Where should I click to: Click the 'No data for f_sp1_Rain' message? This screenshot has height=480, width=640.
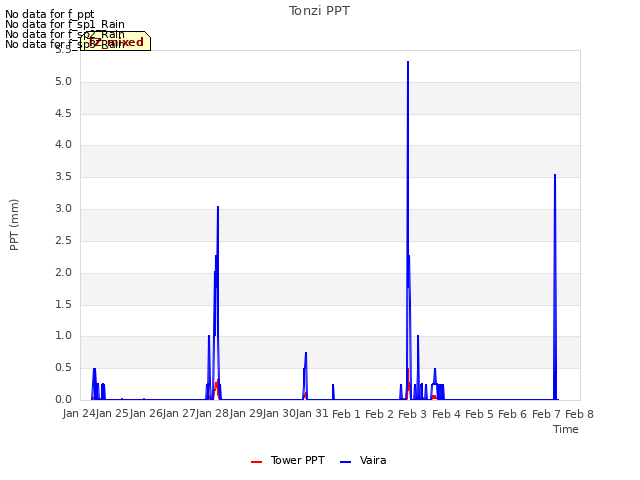(x=65, y=24)
